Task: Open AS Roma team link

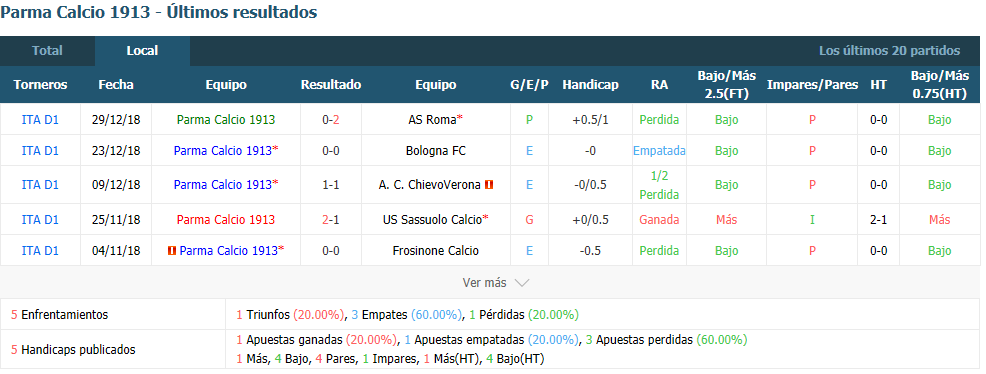Action: 433,119
